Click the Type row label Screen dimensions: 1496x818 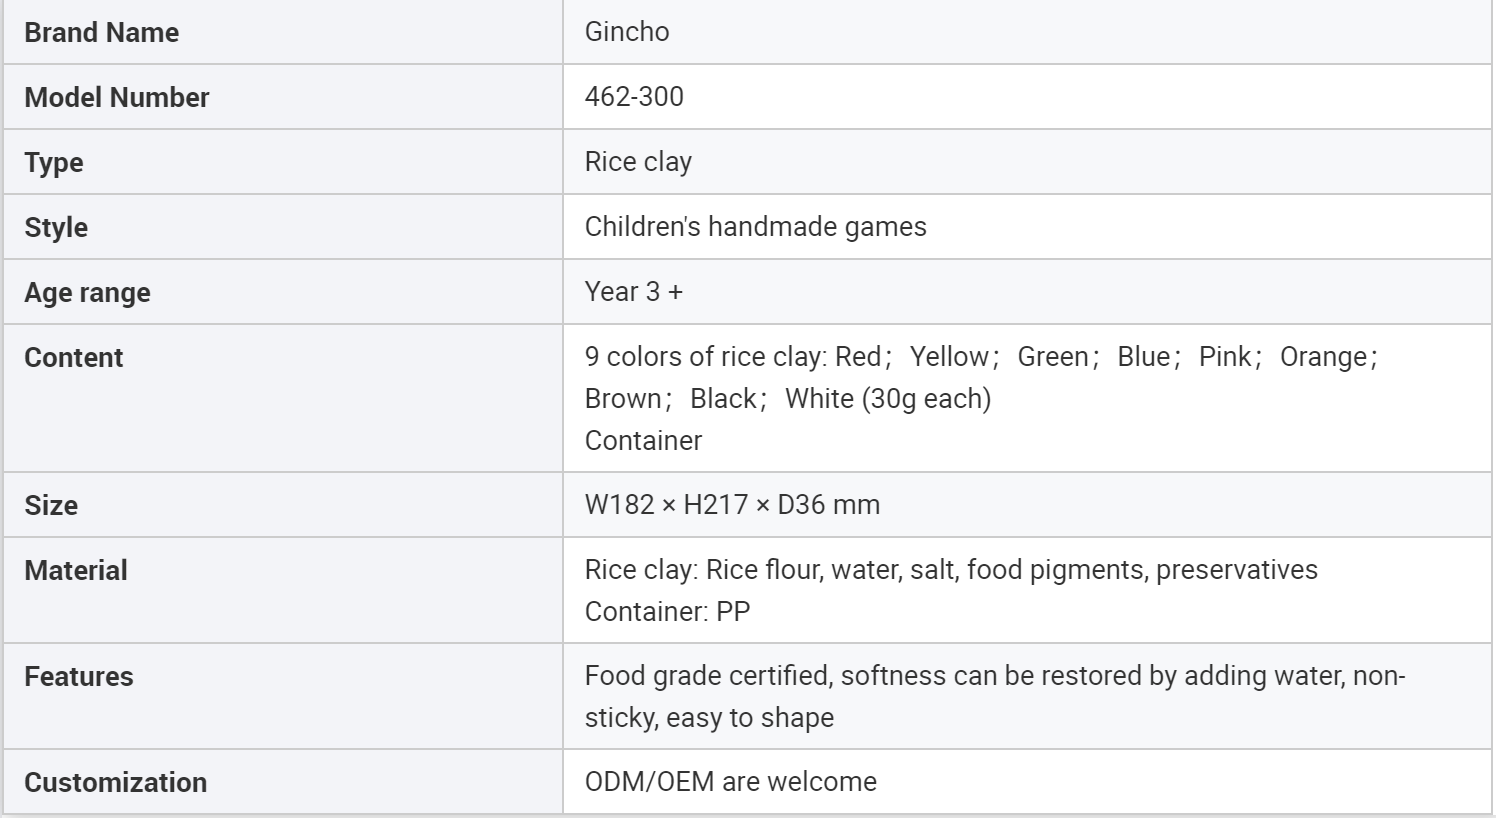pos(54,163)
